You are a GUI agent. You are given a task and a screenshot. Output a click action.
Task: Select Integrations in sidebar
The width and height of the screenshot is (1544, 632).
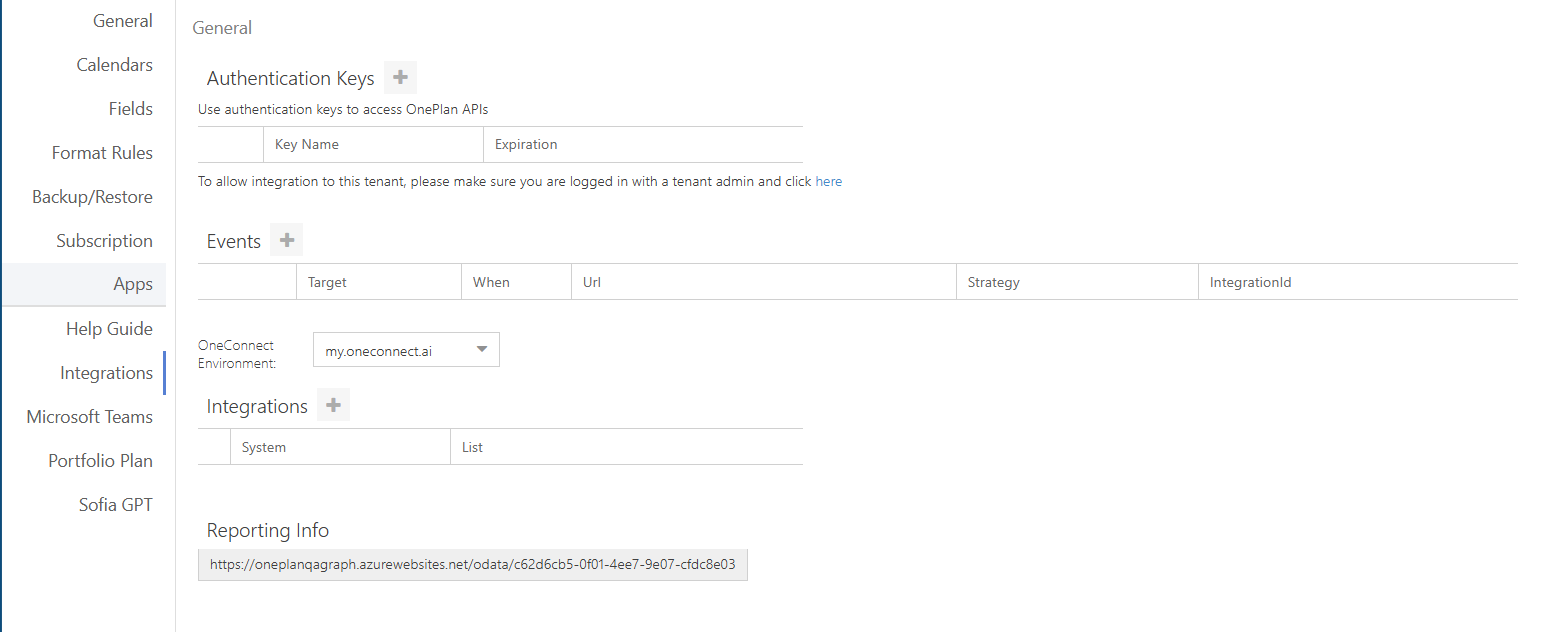[106, 373]
